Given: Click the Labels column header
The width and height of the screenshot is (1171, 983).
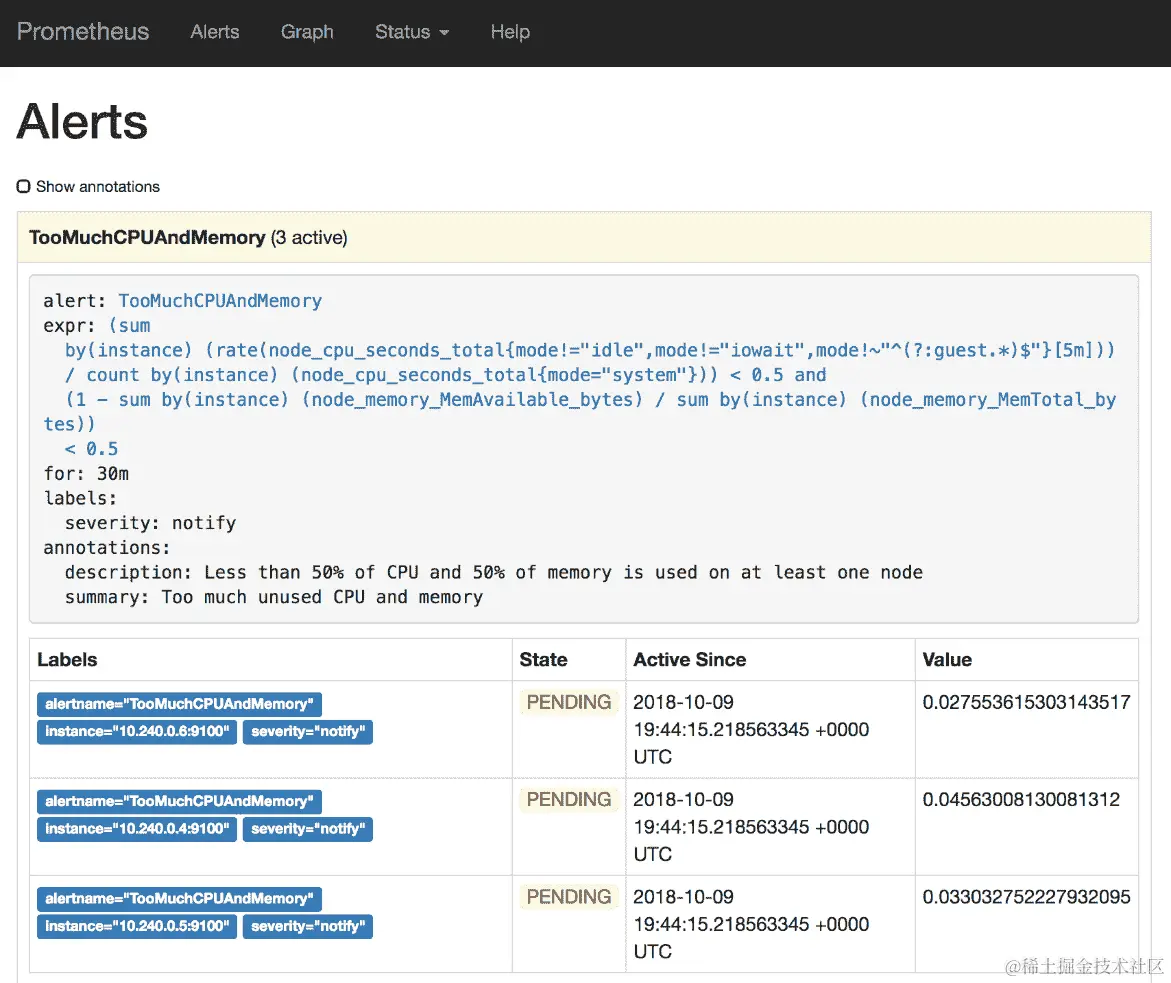Looking at the screenshot, I should coord(68,660).
